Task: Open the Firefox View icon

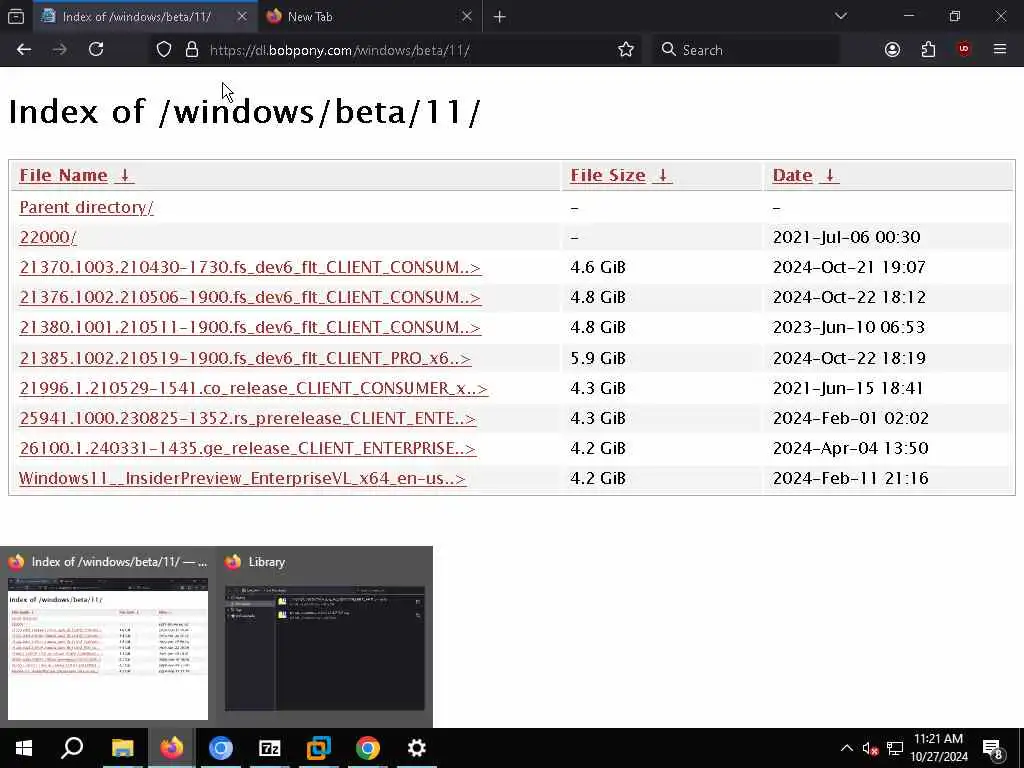Action: point(16,17)
